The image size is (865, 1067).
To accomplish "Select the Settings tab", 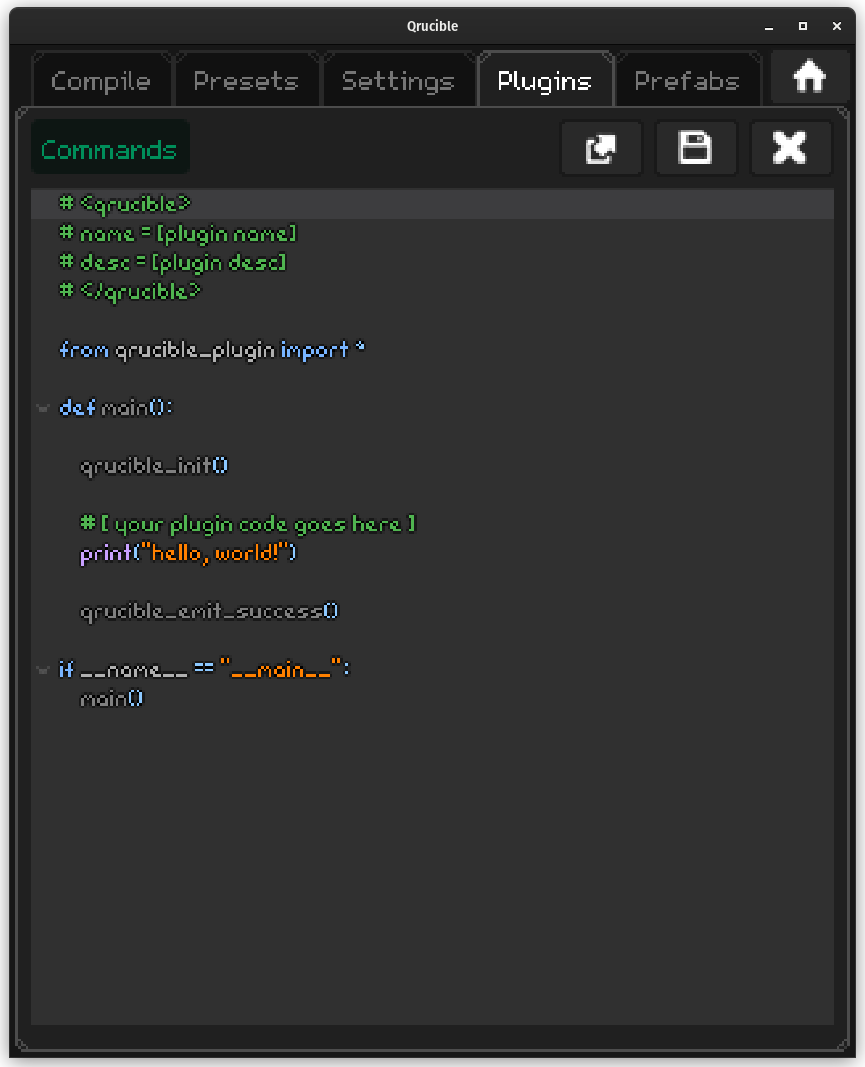I will click(397, 81).
